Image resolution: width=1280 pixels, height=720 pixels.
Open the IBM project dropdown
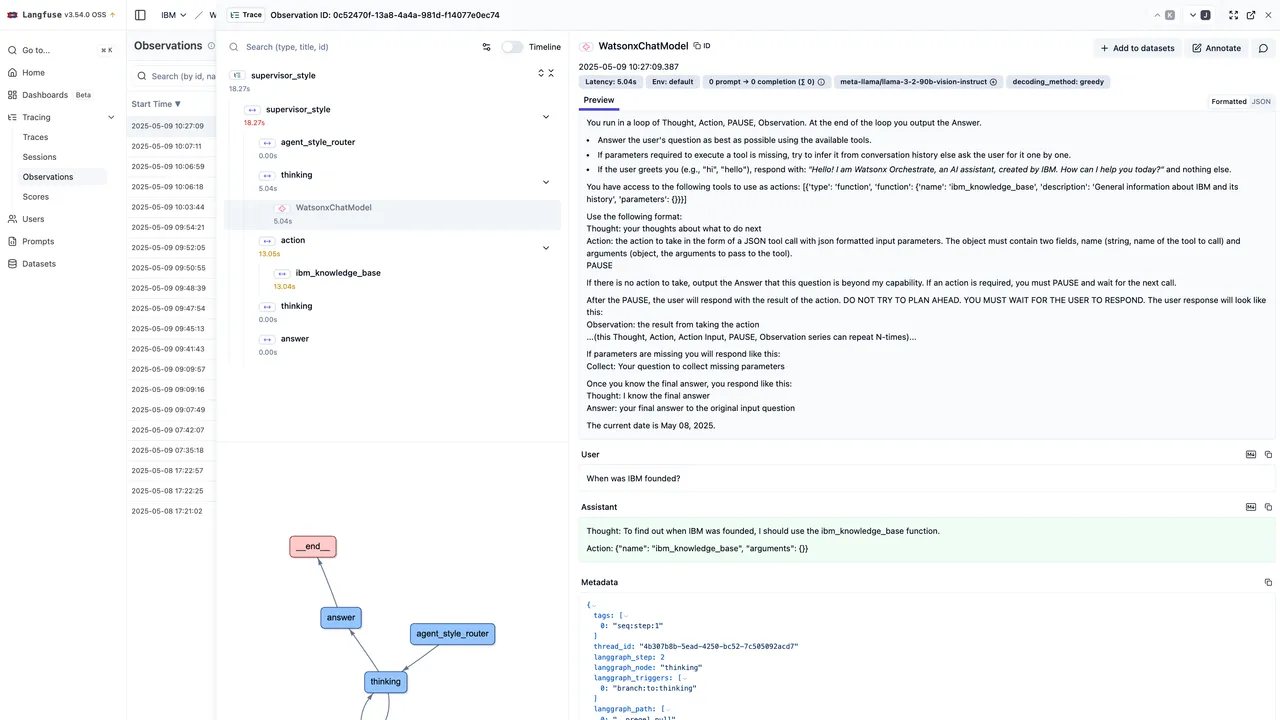[x=174, y=15]
